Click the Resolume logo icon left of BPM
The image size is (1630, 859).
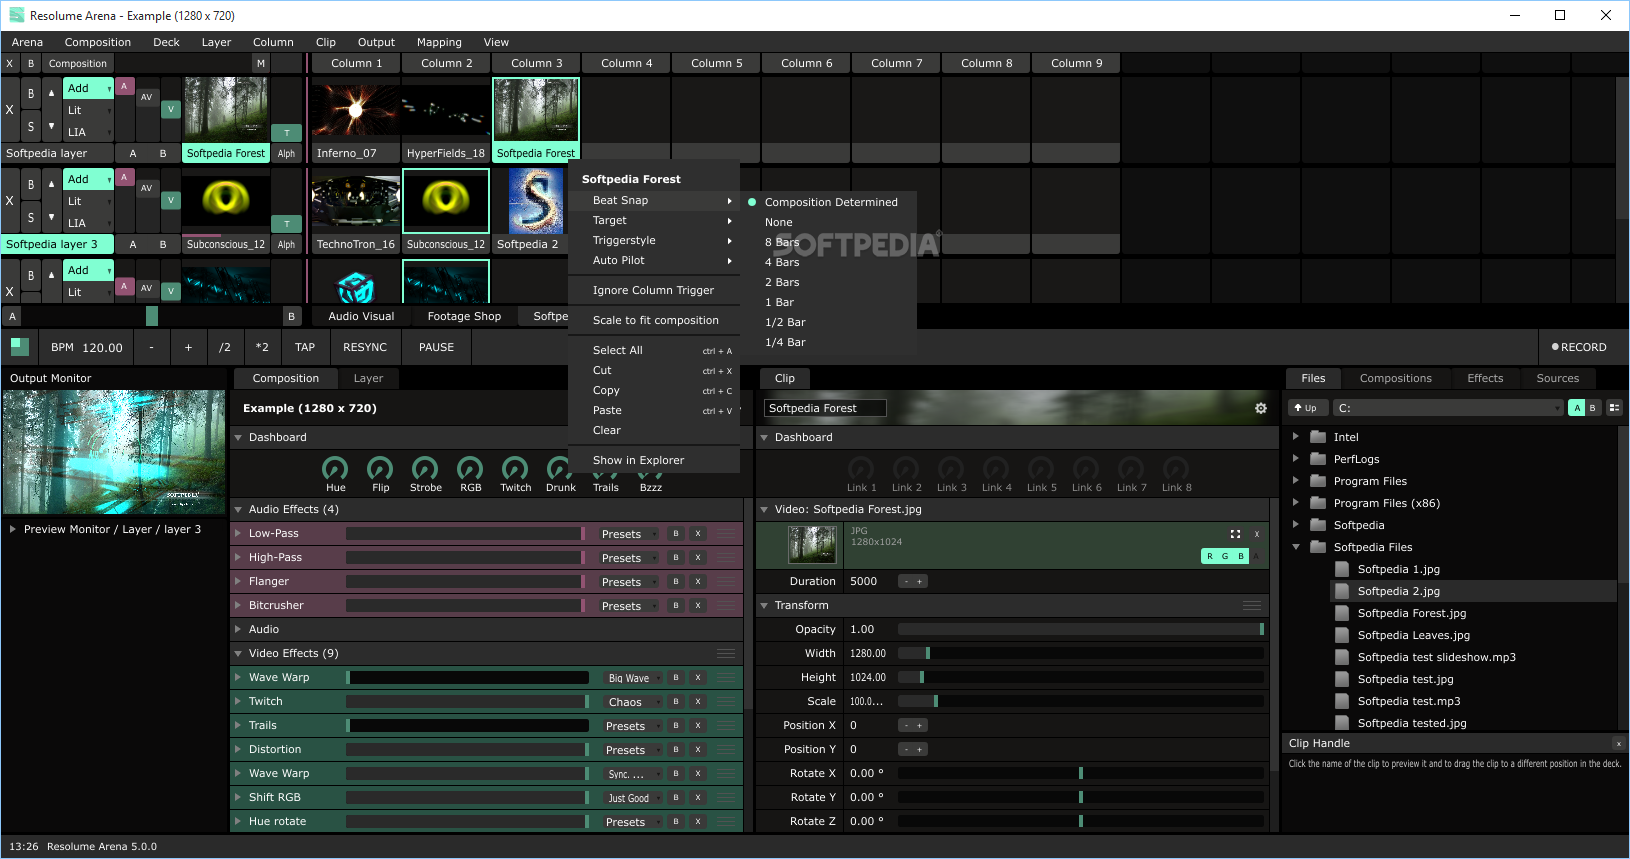pos(20,347)
